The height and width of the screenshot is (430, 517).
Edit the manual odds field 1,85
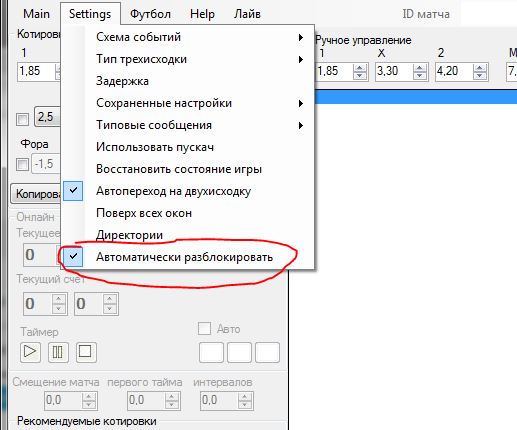tap(334, 71)
